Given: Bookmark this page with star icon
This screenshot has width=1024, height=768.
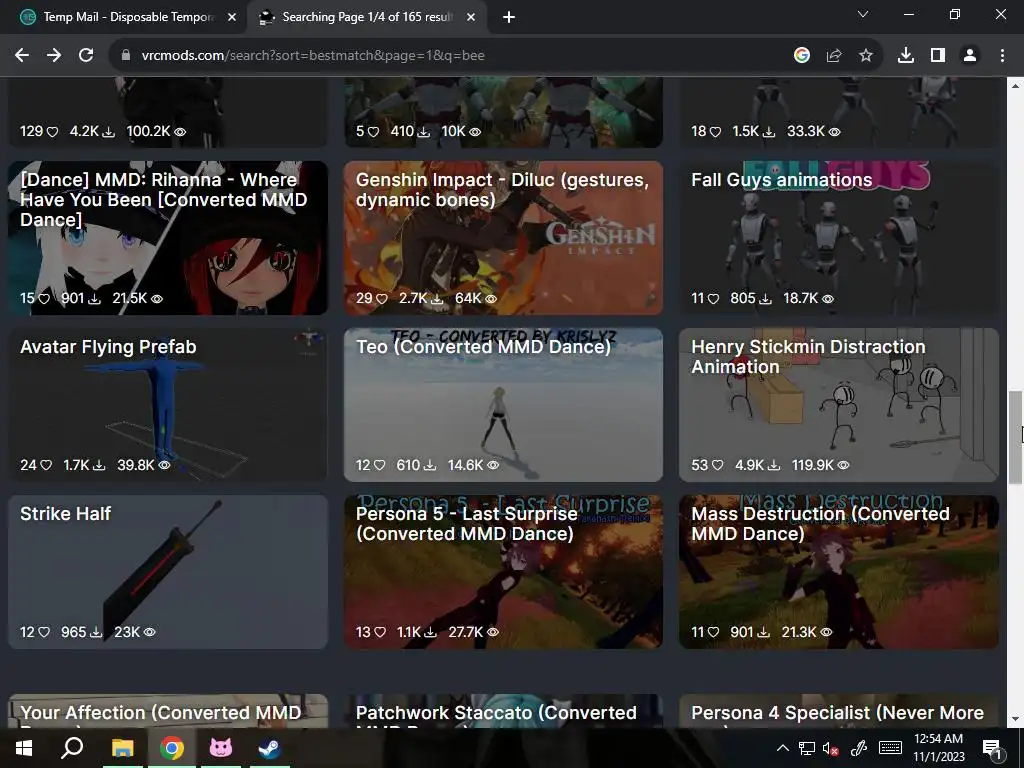Looking at the screenshot, I should [866, 56].
